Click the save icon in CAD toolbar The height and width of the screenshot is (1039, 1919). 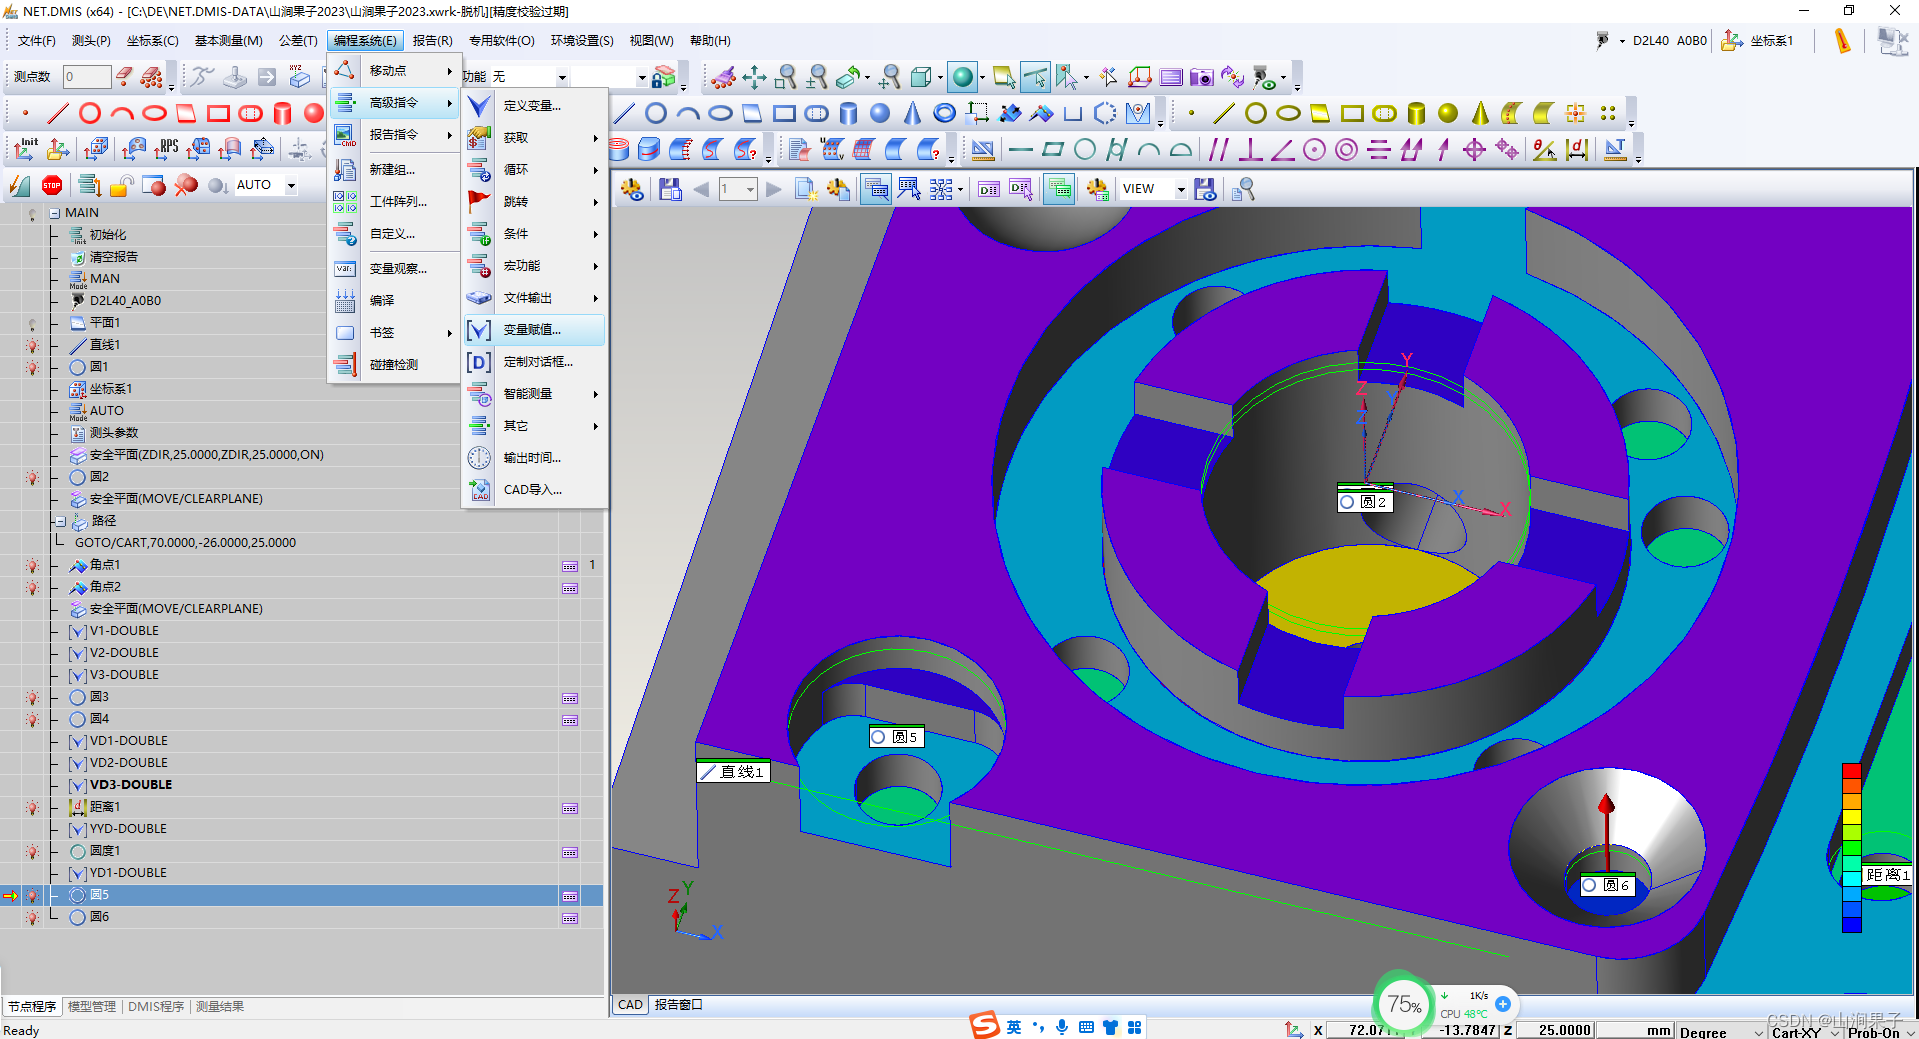pos(670,189)
